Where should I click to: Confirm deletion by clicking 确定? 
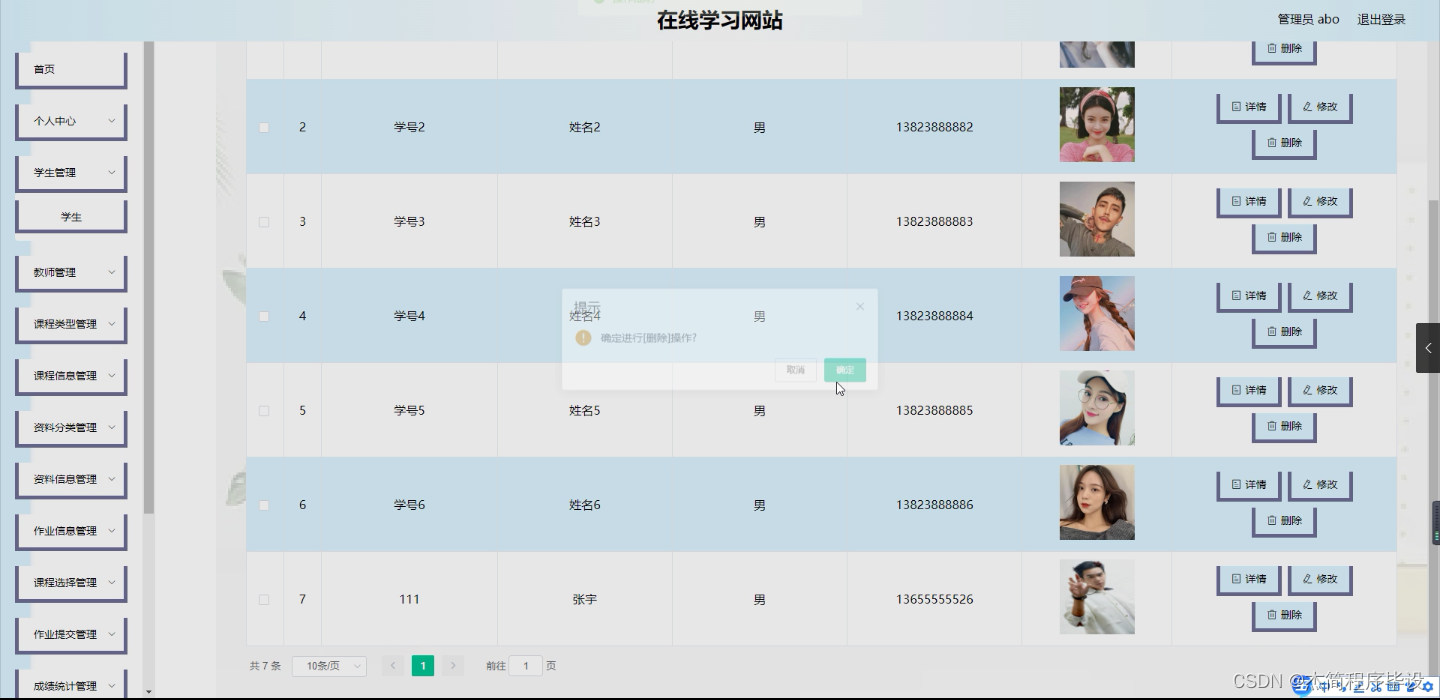click(x=844, y=370)
